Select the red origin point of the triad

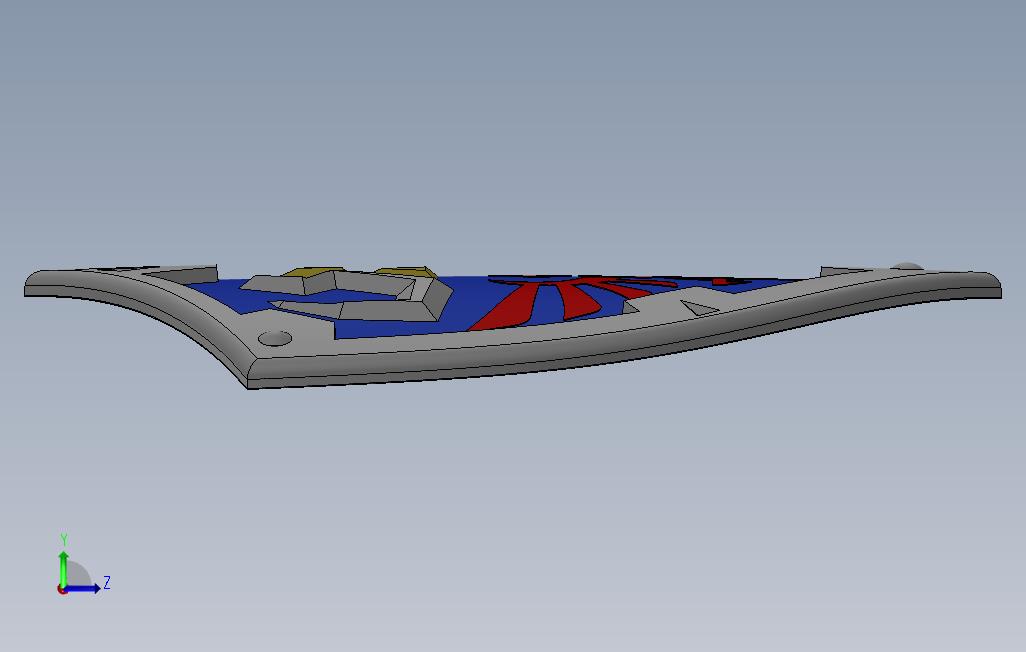(62, 590)
